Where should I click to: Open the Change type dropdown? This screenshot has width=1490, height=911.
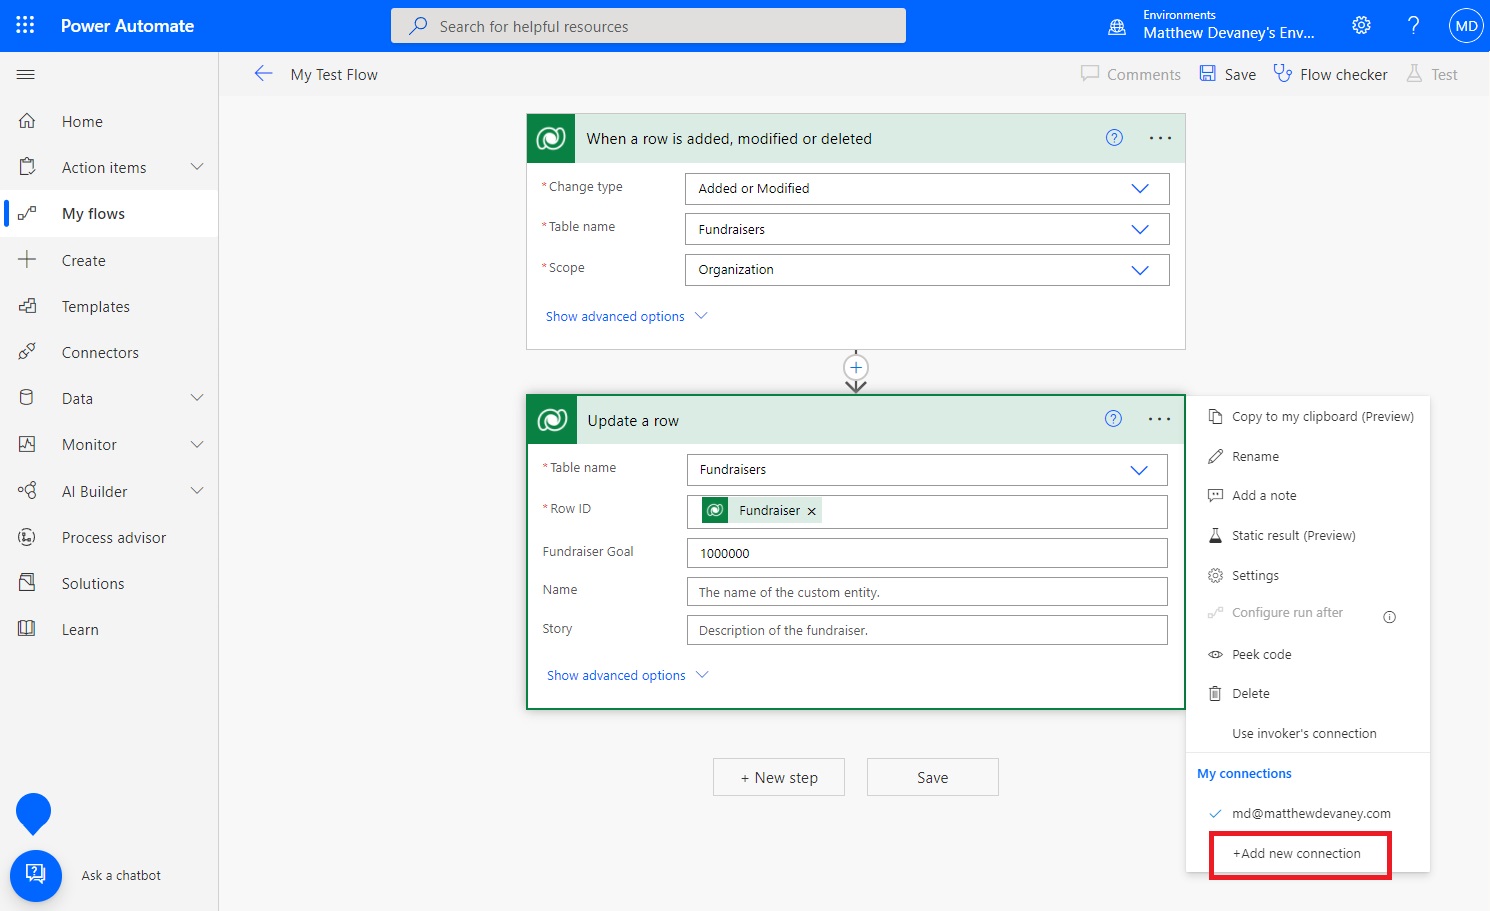pos(925,188)
